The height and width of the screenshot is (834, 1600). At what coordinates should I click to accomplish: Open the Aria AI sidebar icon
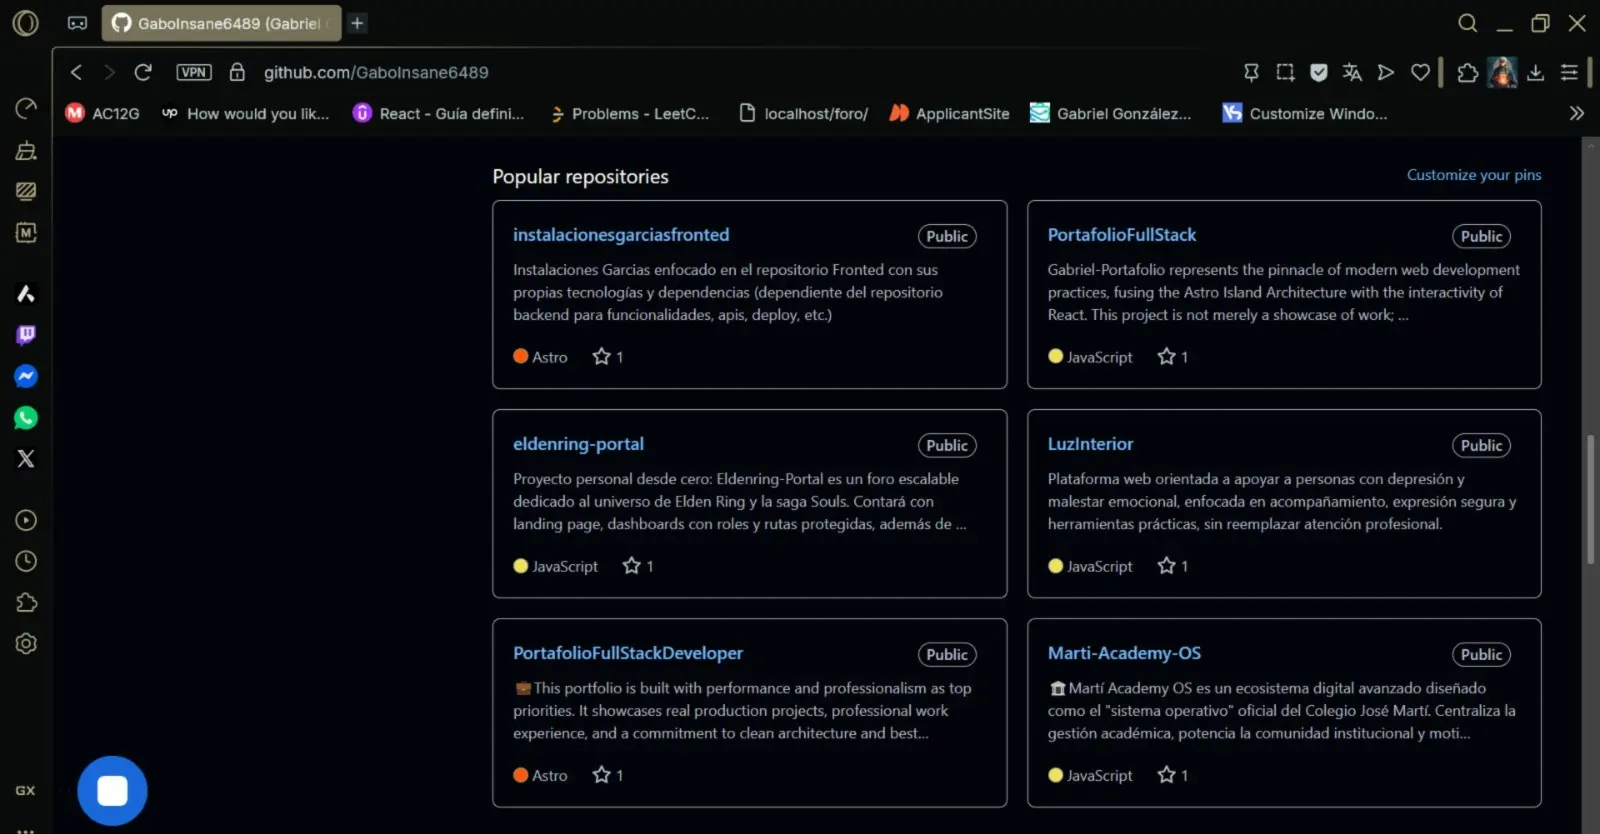pos(26,293)
